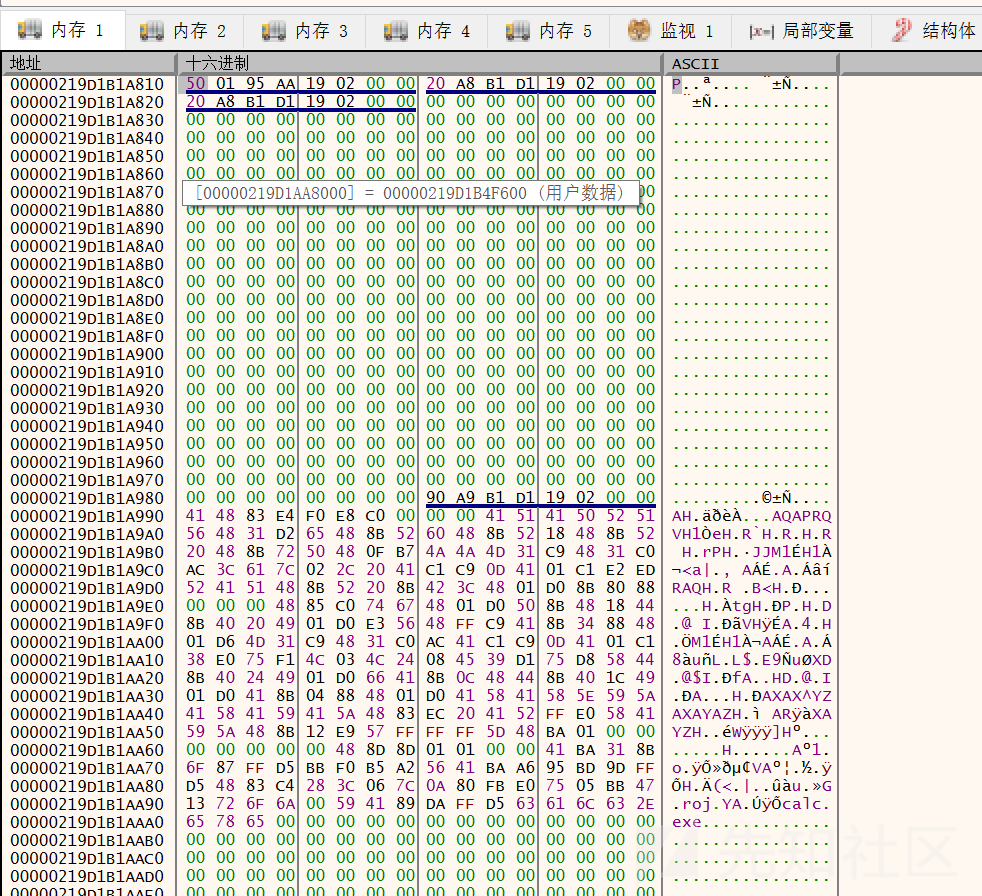Select address row 00000219D1B1AA00
The image size is (982, 896).
[x=87, y=642]
